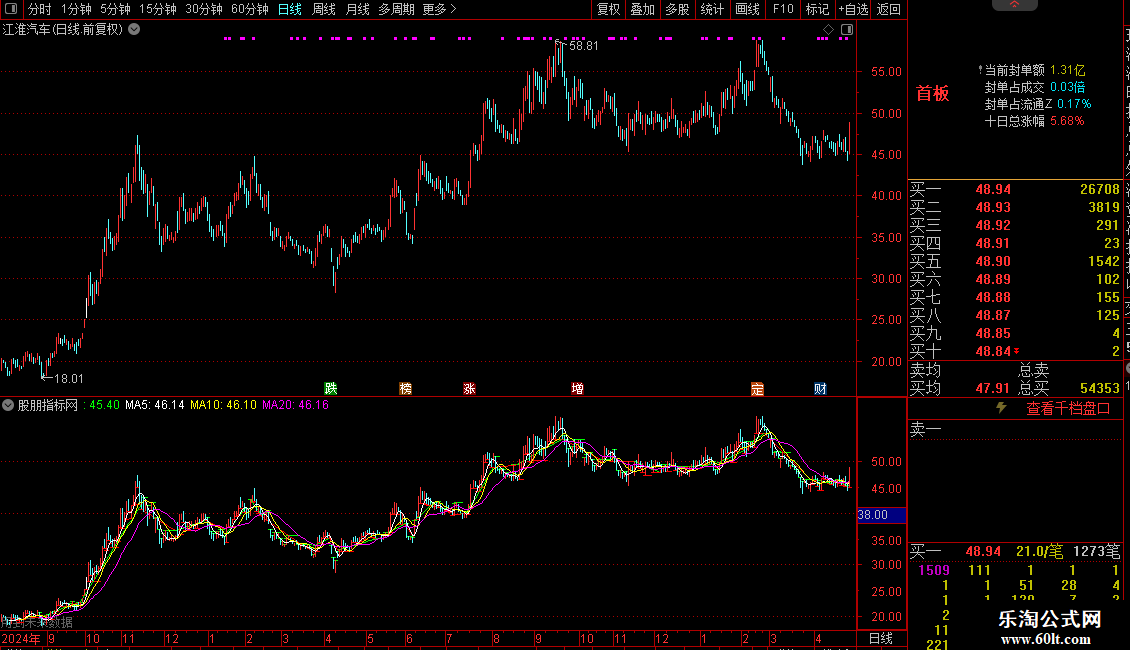The image size is (1130, 650).
Task: Click the info icon beside 当前封单额
Action: (x=980, y=70)
